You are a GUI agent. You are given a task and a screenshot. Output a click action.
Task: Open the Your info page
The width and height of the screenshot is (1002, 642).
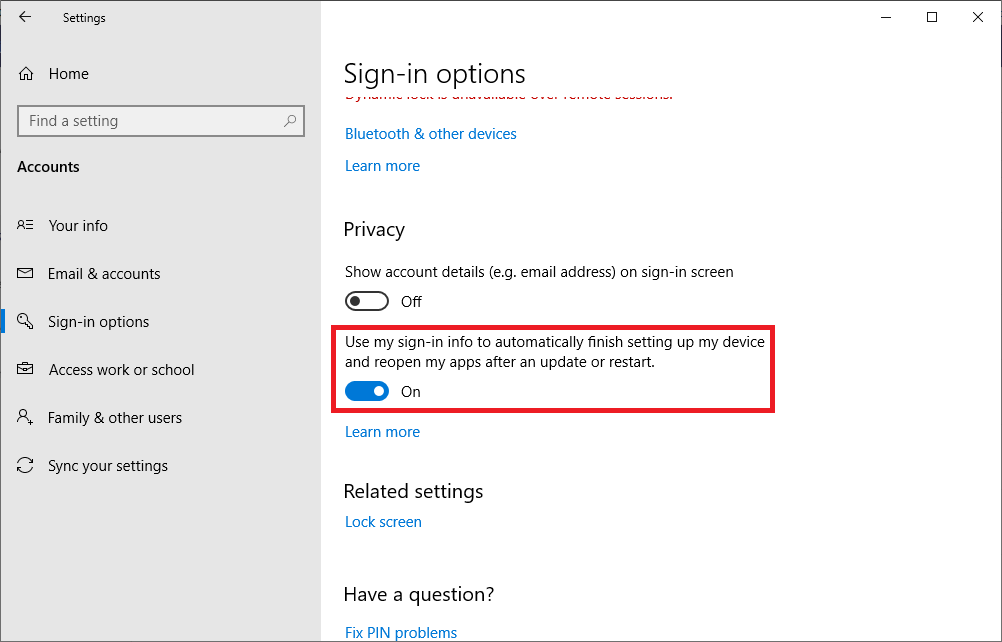point(78,226)
